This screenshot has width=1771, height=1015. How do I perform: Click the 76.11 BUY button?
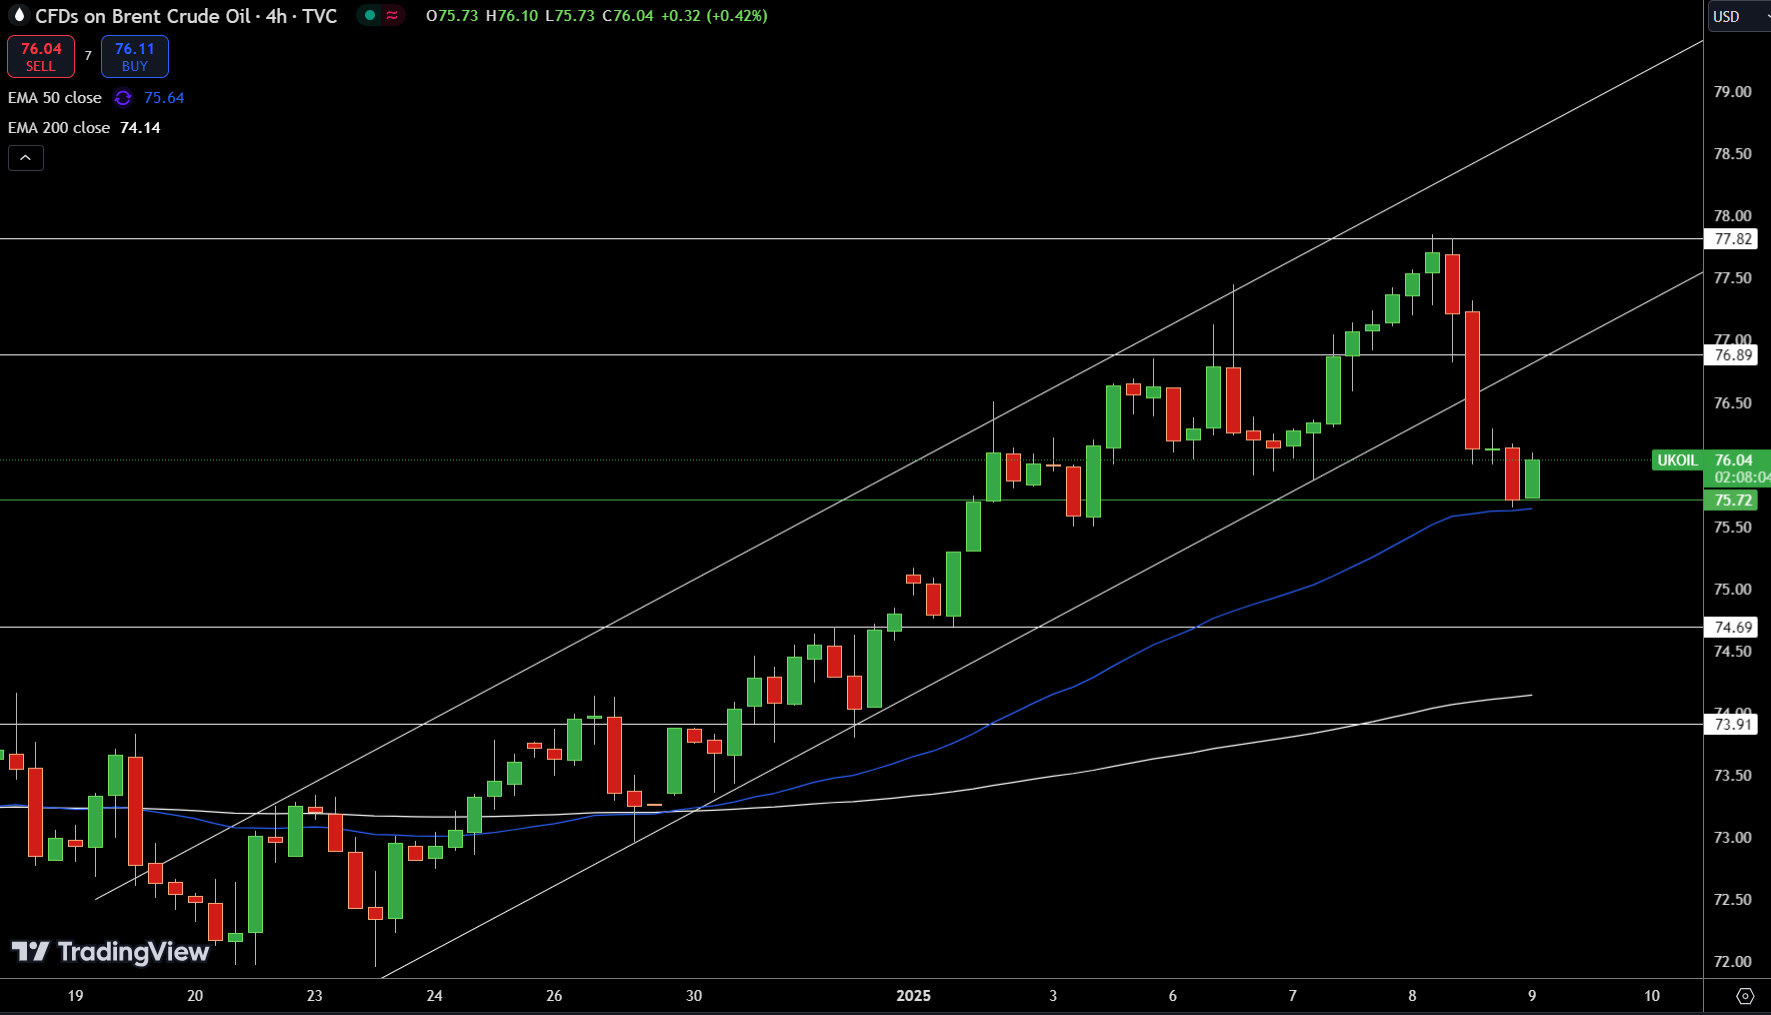pos(135,57)
